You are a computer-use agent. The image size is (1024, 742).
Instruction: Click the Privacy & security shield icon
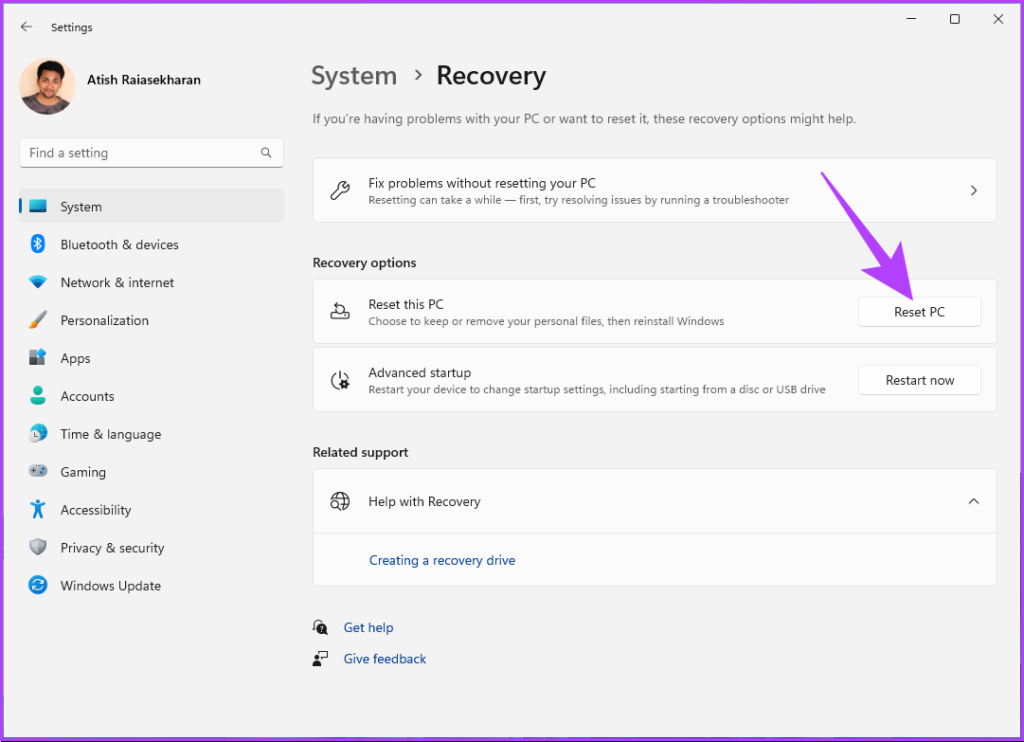tap(38, 548)
